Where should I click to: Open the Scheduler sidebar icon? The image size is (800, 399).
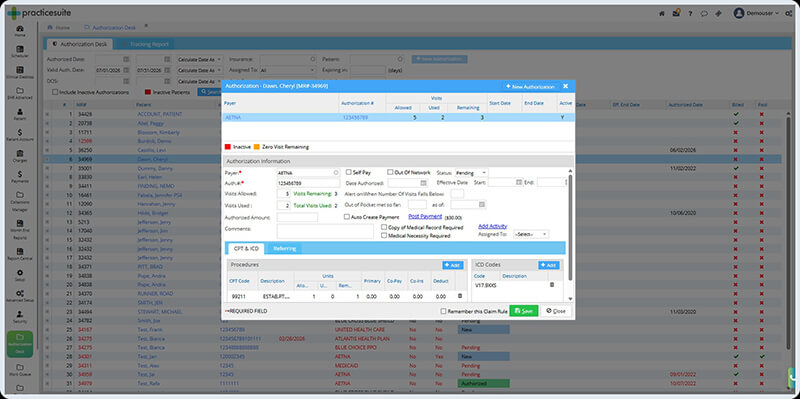19,52
